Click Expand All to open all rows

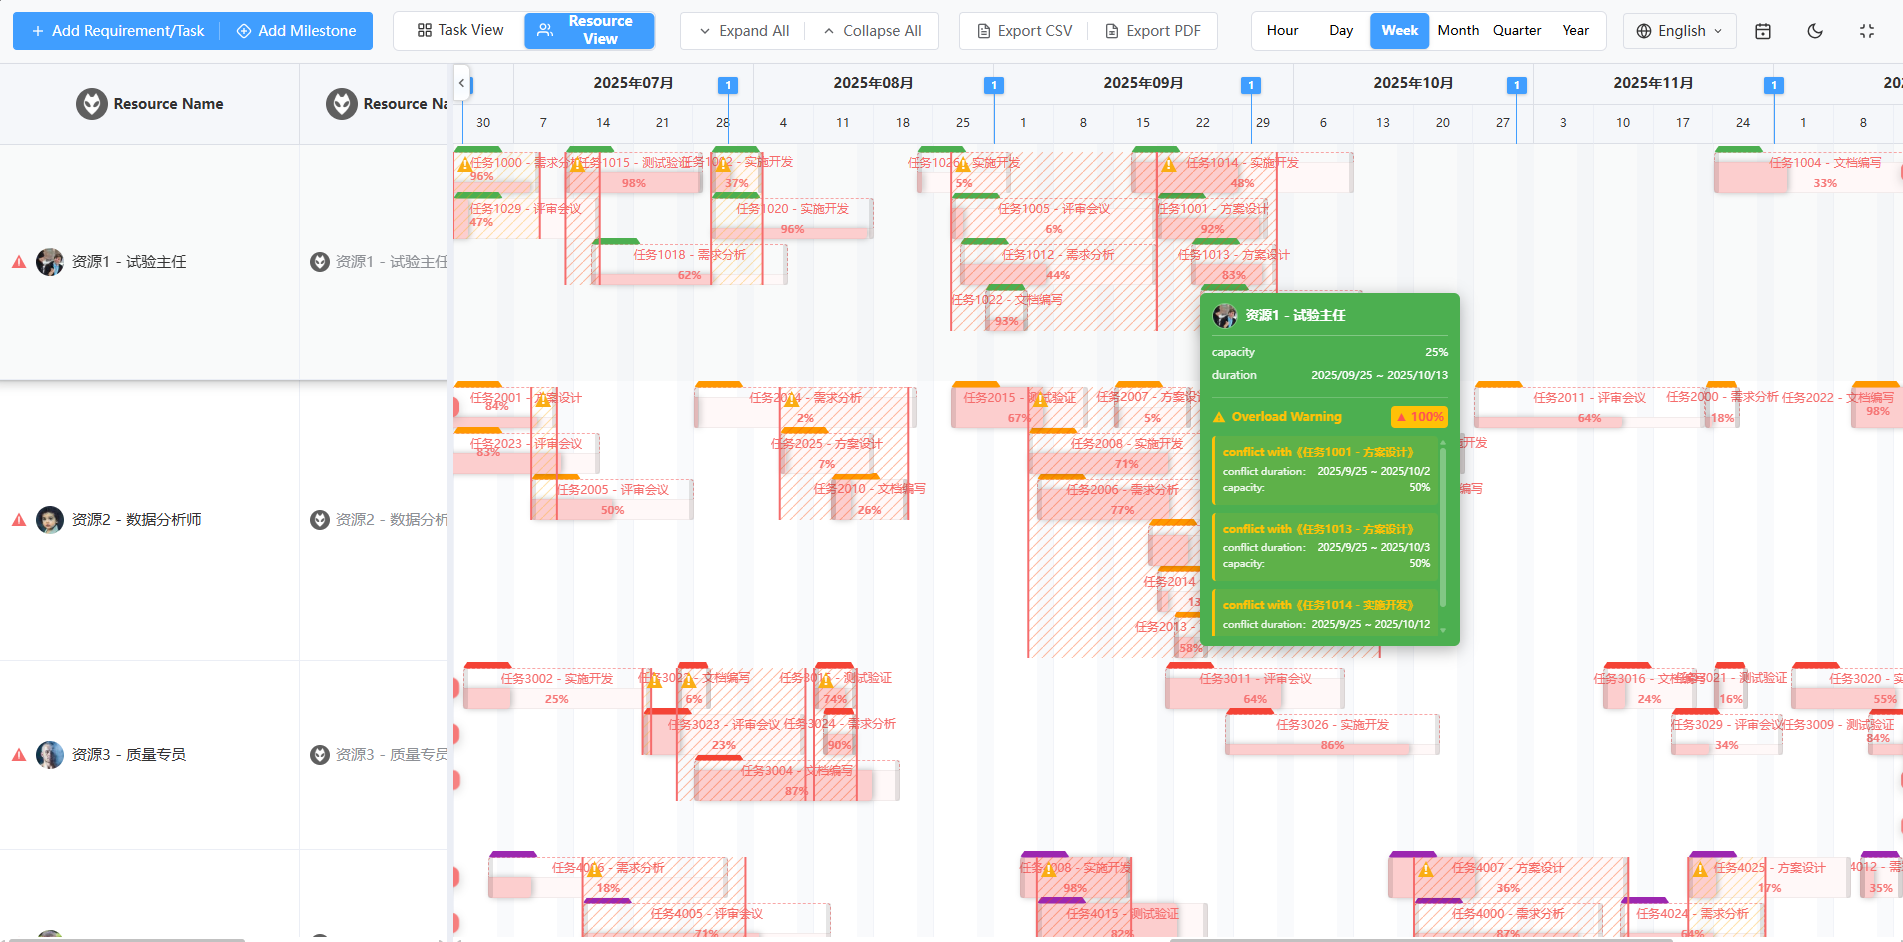[742, 31]
